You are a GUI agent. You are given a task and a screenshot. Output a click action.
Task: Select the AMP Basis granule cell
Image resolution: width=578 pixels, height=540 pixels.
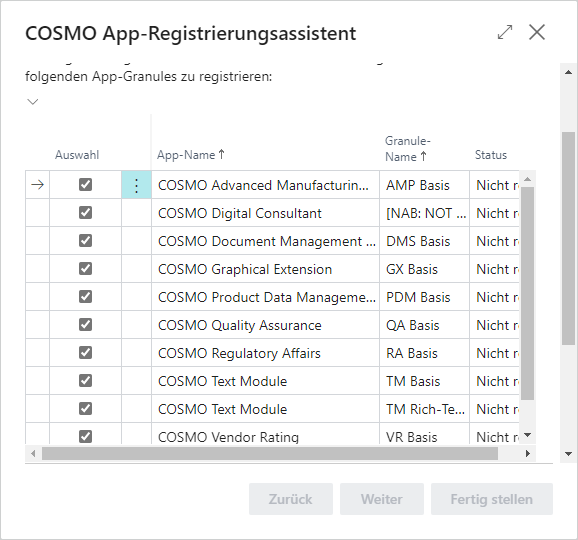[425, 185]
